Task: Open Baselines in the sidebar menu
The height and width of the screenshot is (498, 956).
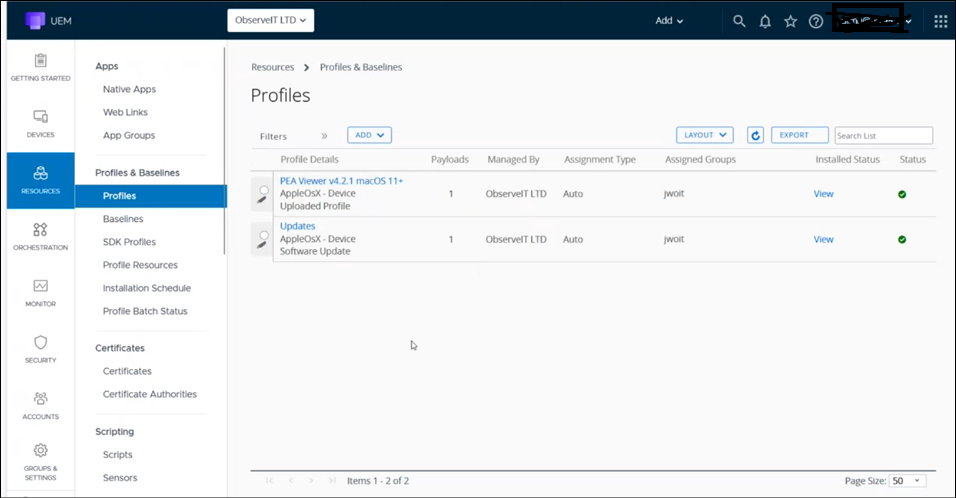Action: click(123, 219)
